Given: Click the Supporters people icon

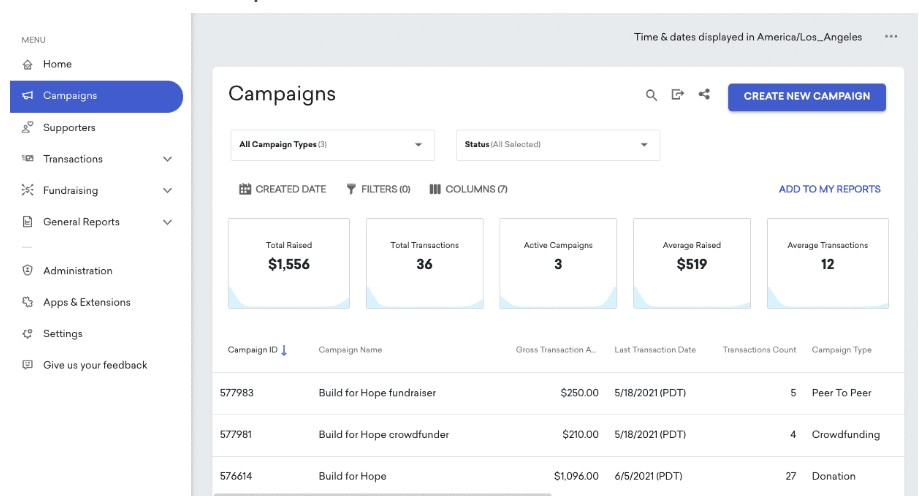Looking at the screenshot, I should pyautogui.click(x=28, y=127).
